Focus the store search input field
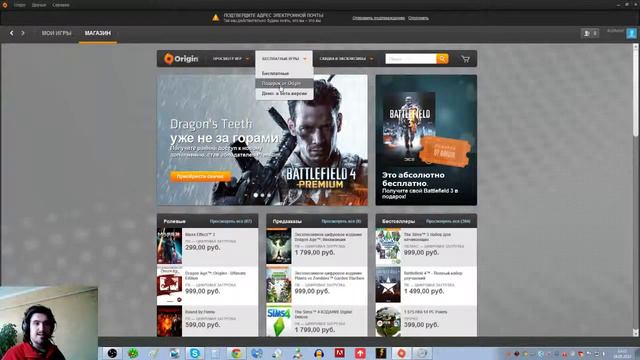This screenshot has width=640, height=360. point(411,59)
